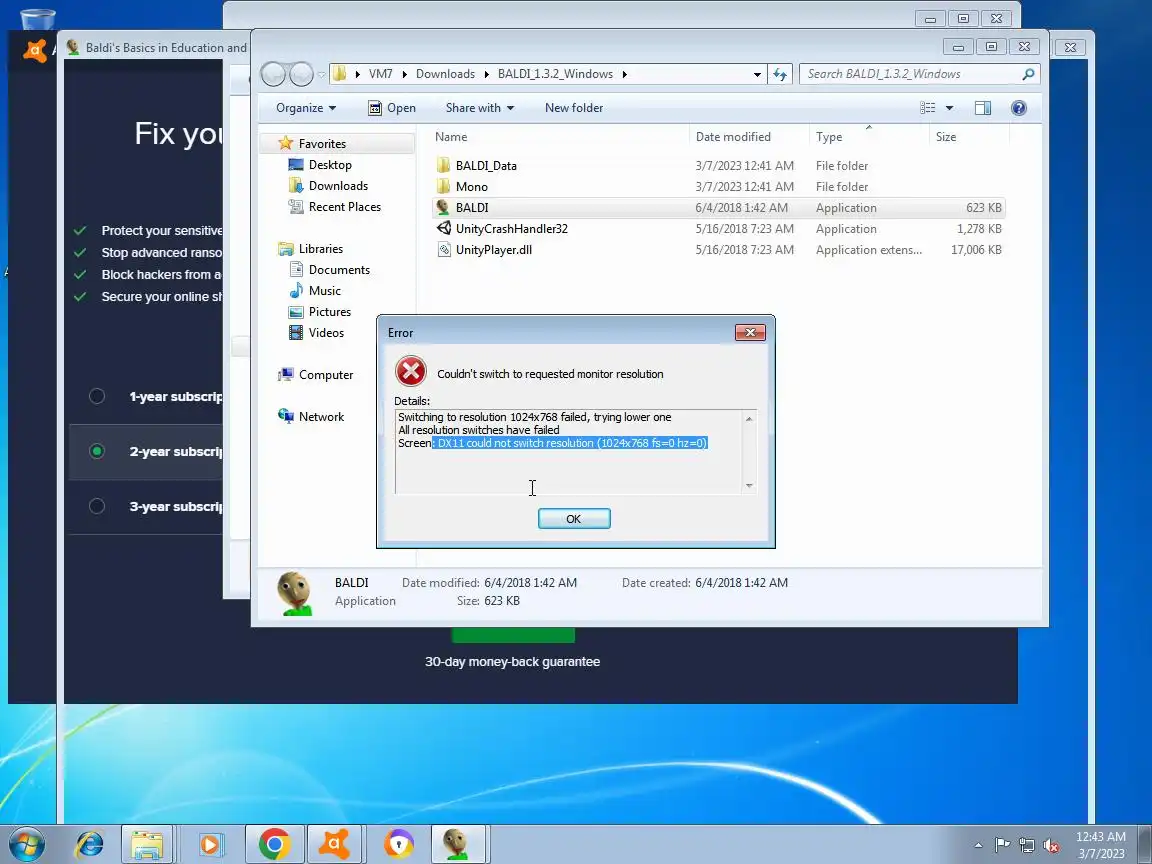
Task: Change view using the view icon
Action: [927, 108]
